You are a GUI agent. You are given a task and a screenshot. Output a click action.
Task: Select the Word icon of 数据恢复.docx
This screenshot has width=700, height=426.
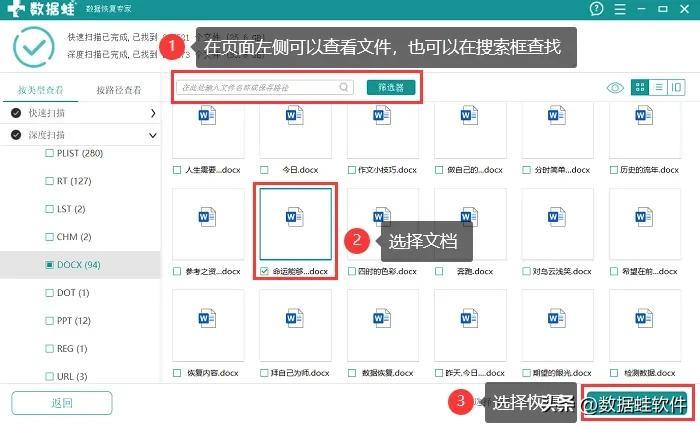(382, 318)
